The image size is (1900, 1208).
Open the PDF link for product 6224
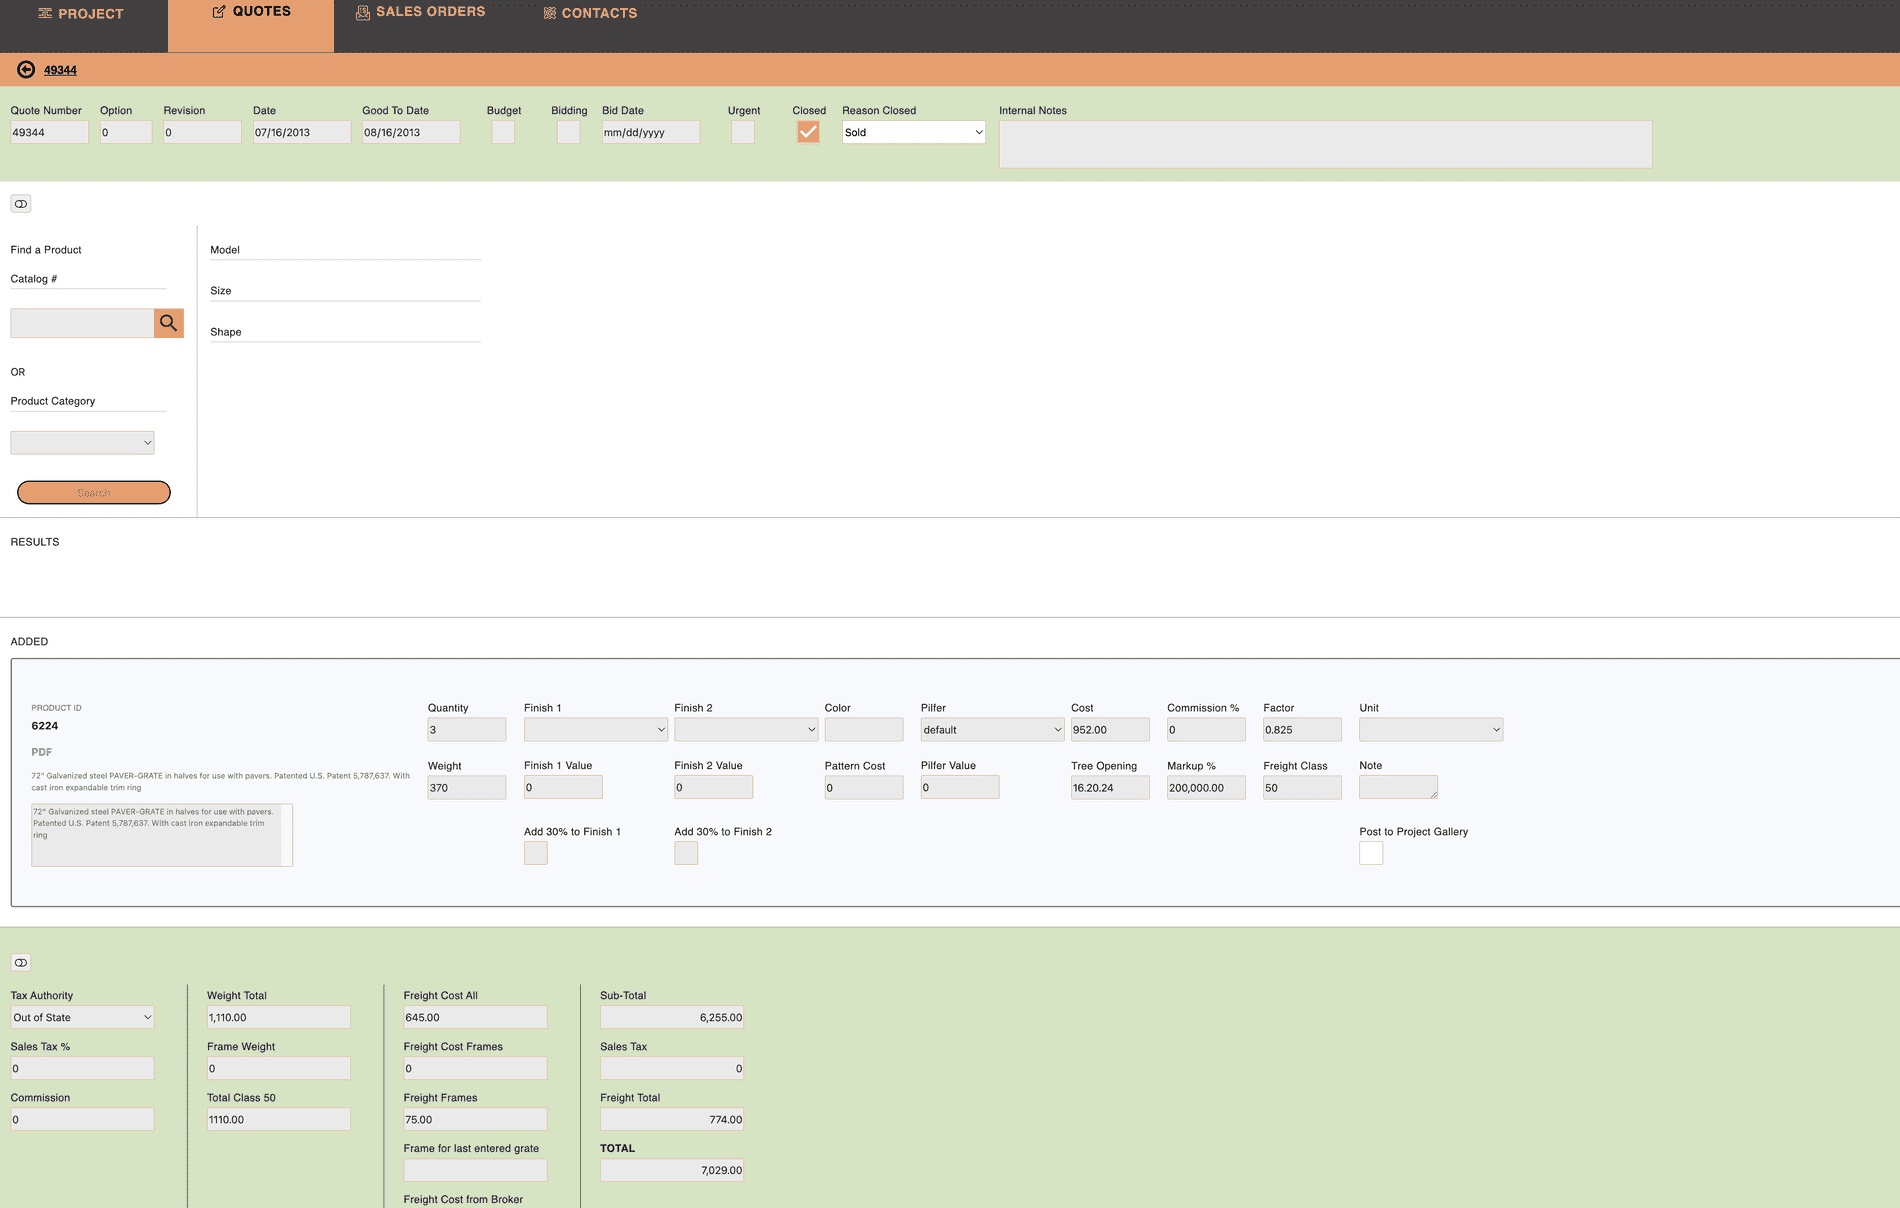pos(41,752)
